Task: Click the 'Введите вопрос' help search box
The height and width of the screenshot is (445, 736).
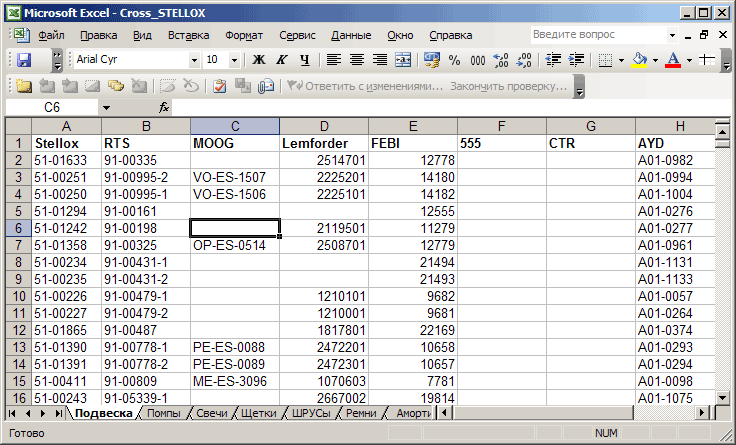Action: coord(599,35)
